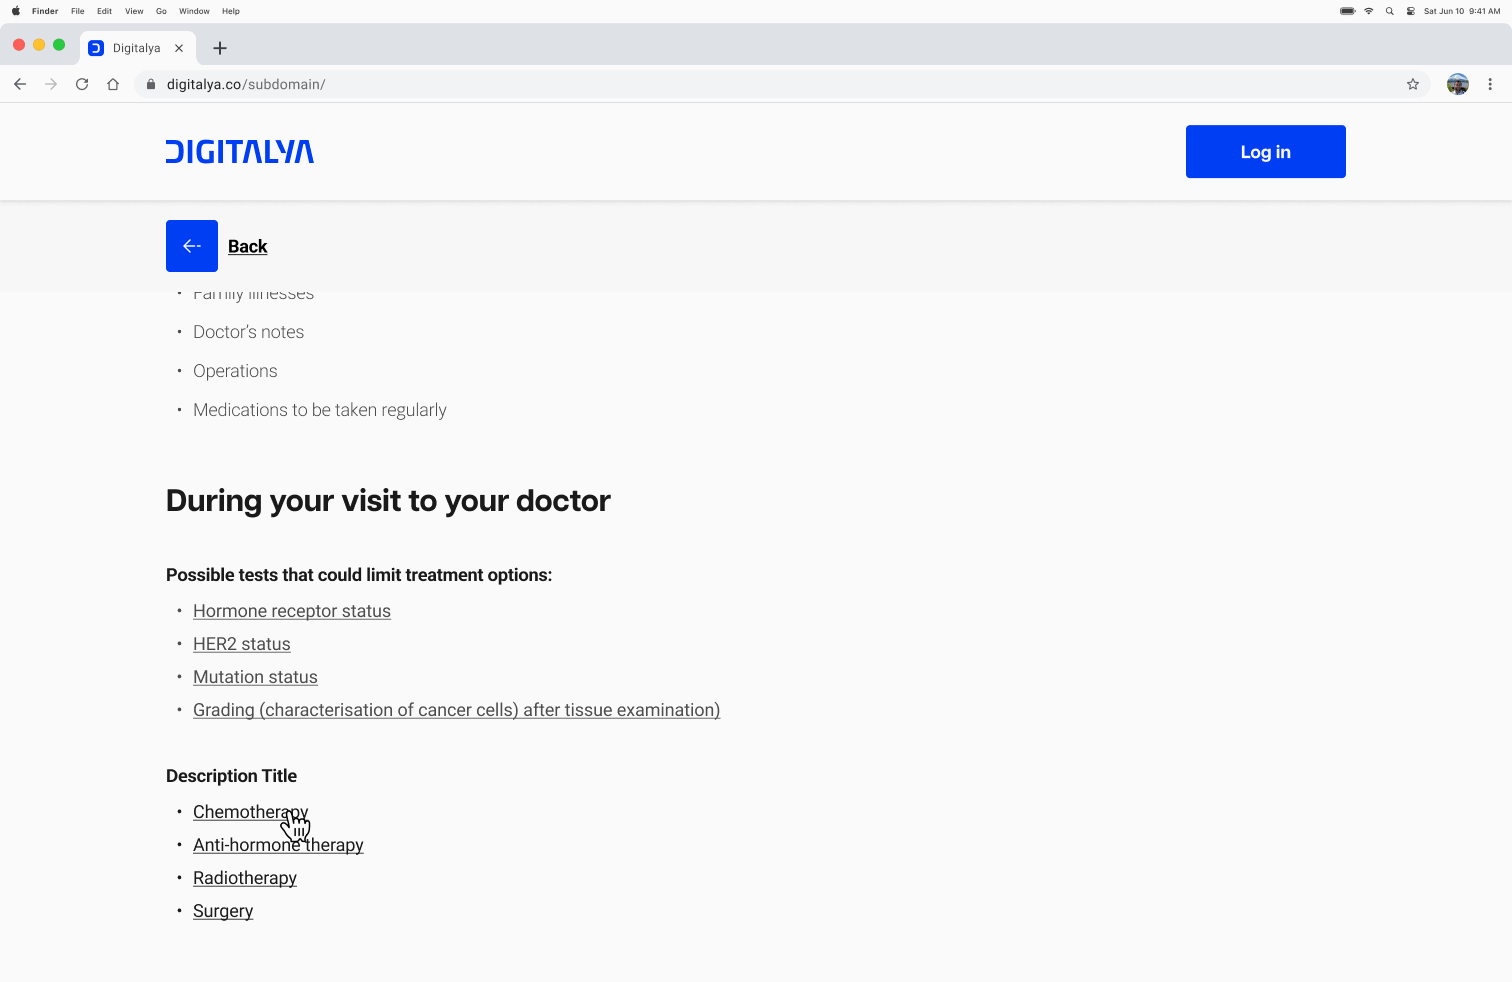The image size is (1512, 982).
Task: Open a new browser tab
Action: coord(220,48)
